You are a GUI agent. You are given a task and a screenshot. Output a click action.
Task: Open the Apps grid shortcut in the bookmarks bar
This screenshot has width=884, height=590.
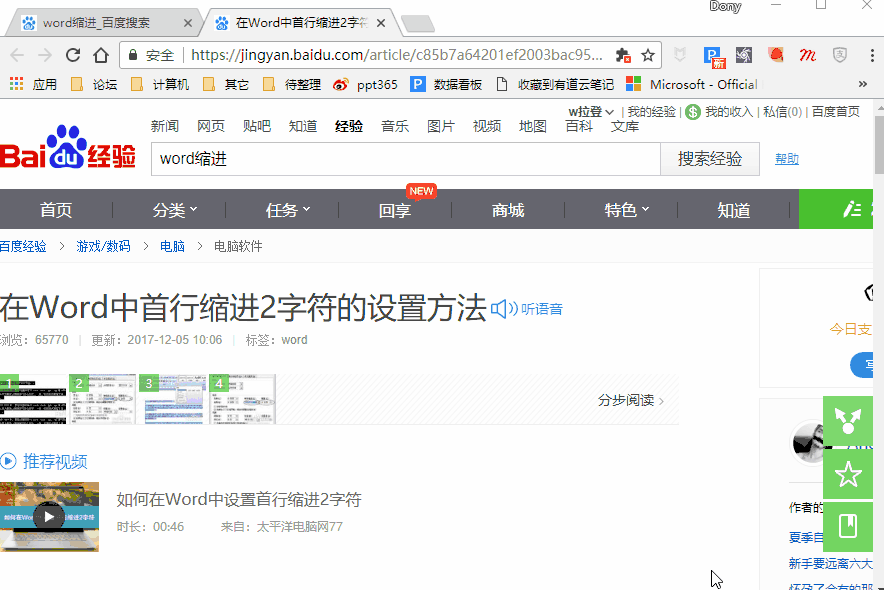(16, 85)
